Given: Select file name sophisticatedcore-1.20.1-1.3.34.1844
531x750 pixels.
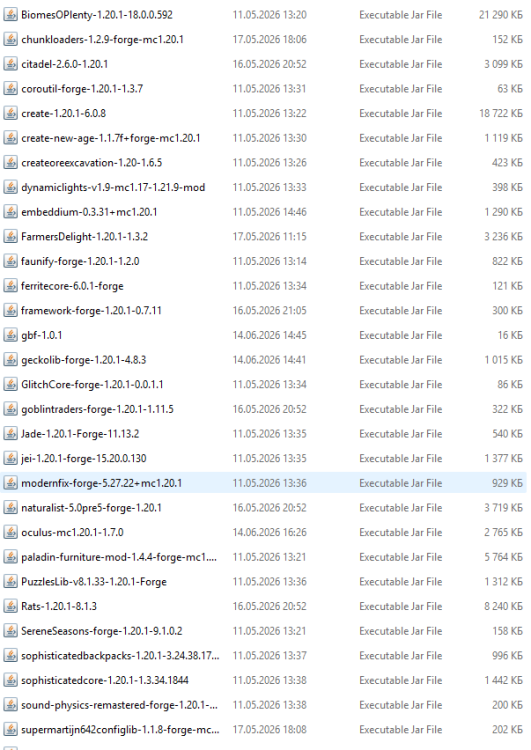Looking at the screenshot, I should (x=105, y=680).
